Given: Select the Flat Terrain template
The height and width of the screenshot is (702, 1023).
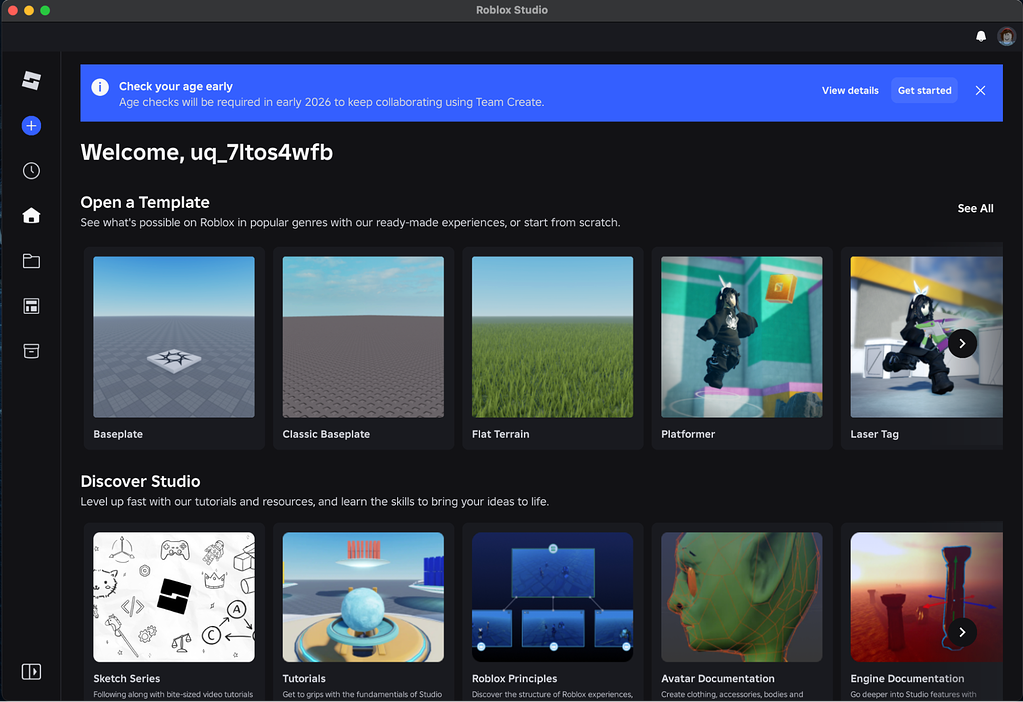Looking at the screenshot, I should pyautogui.click(x=551, y=337).
